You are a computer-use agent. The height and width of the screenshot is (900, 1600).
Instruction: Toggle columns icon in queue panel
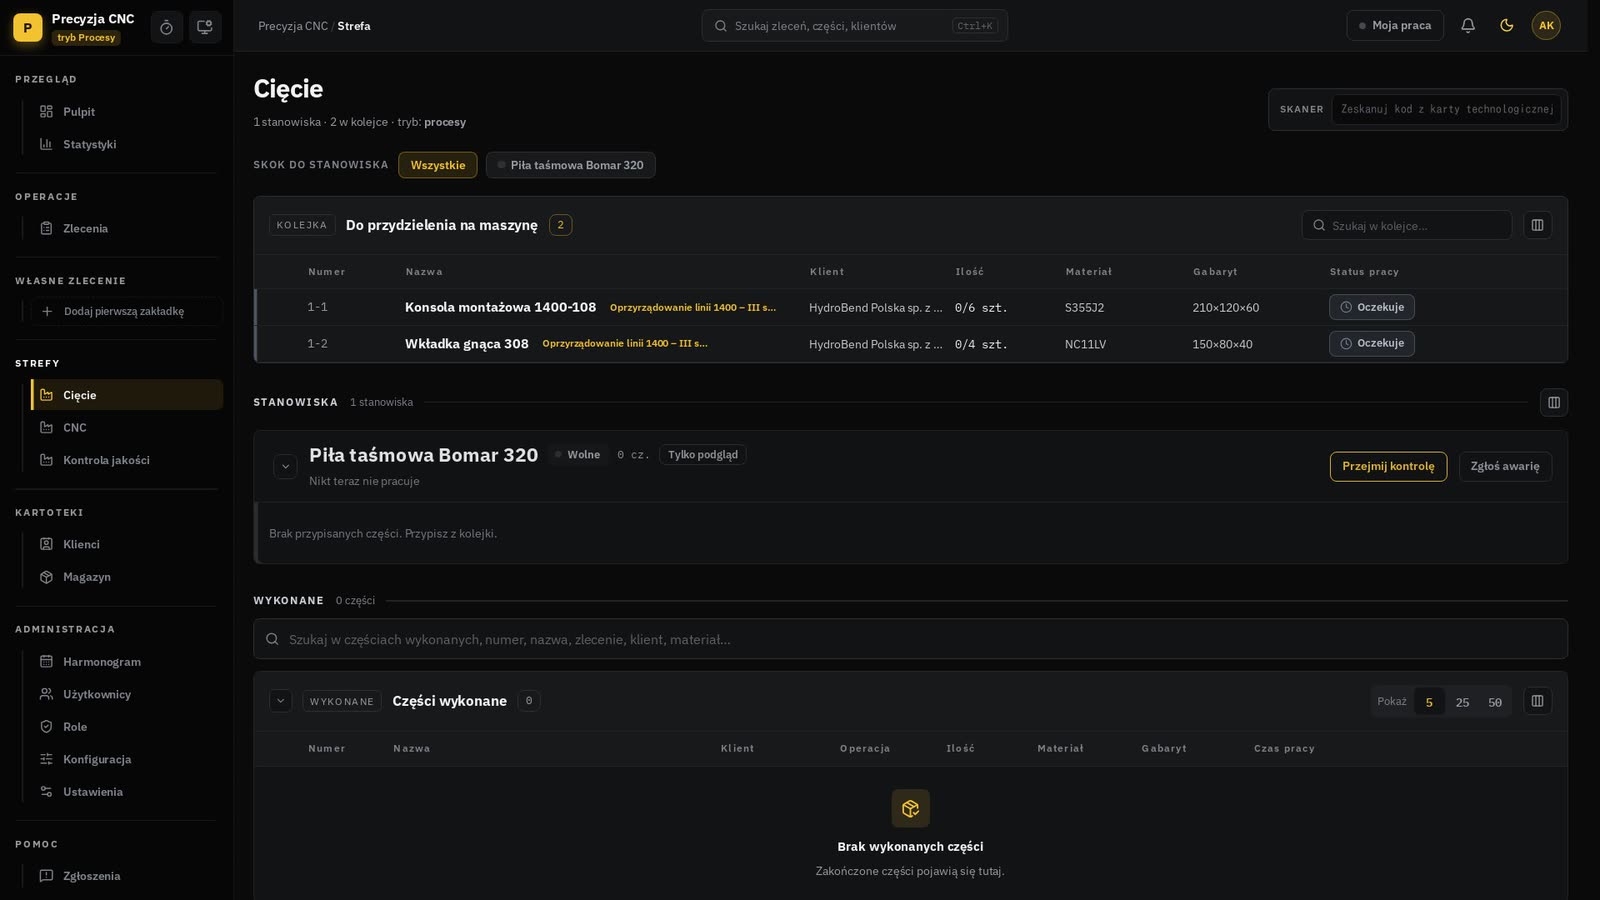[1538, 225]
